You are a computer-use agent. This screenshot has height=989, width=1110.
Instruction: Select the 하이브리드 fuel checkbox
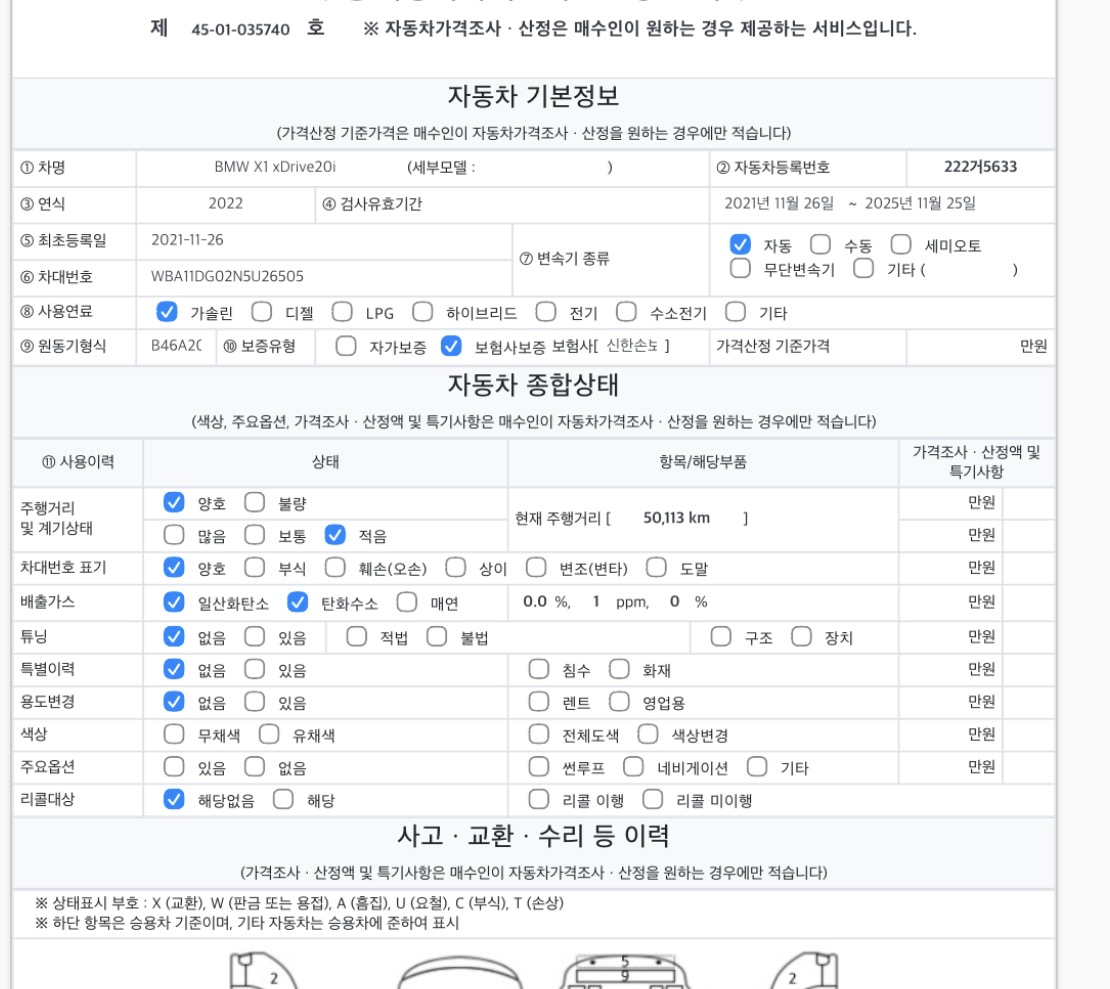[423, 312]
